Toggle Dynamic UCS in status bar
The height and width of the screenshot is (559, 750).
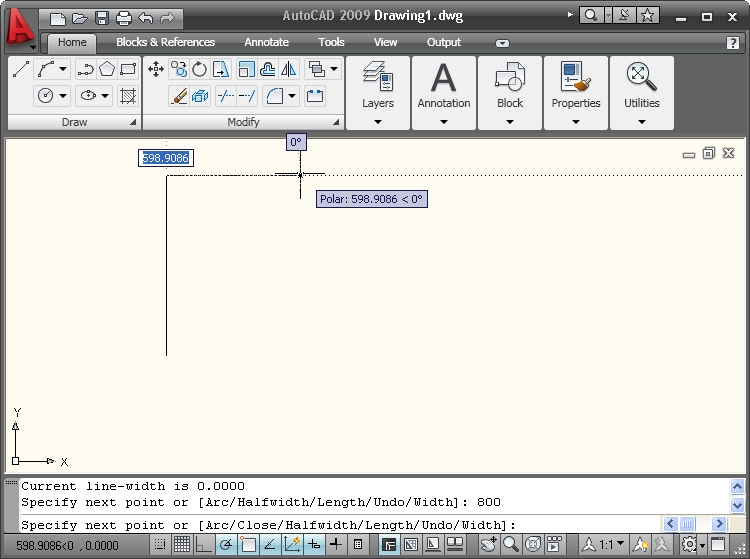point(292,544)
